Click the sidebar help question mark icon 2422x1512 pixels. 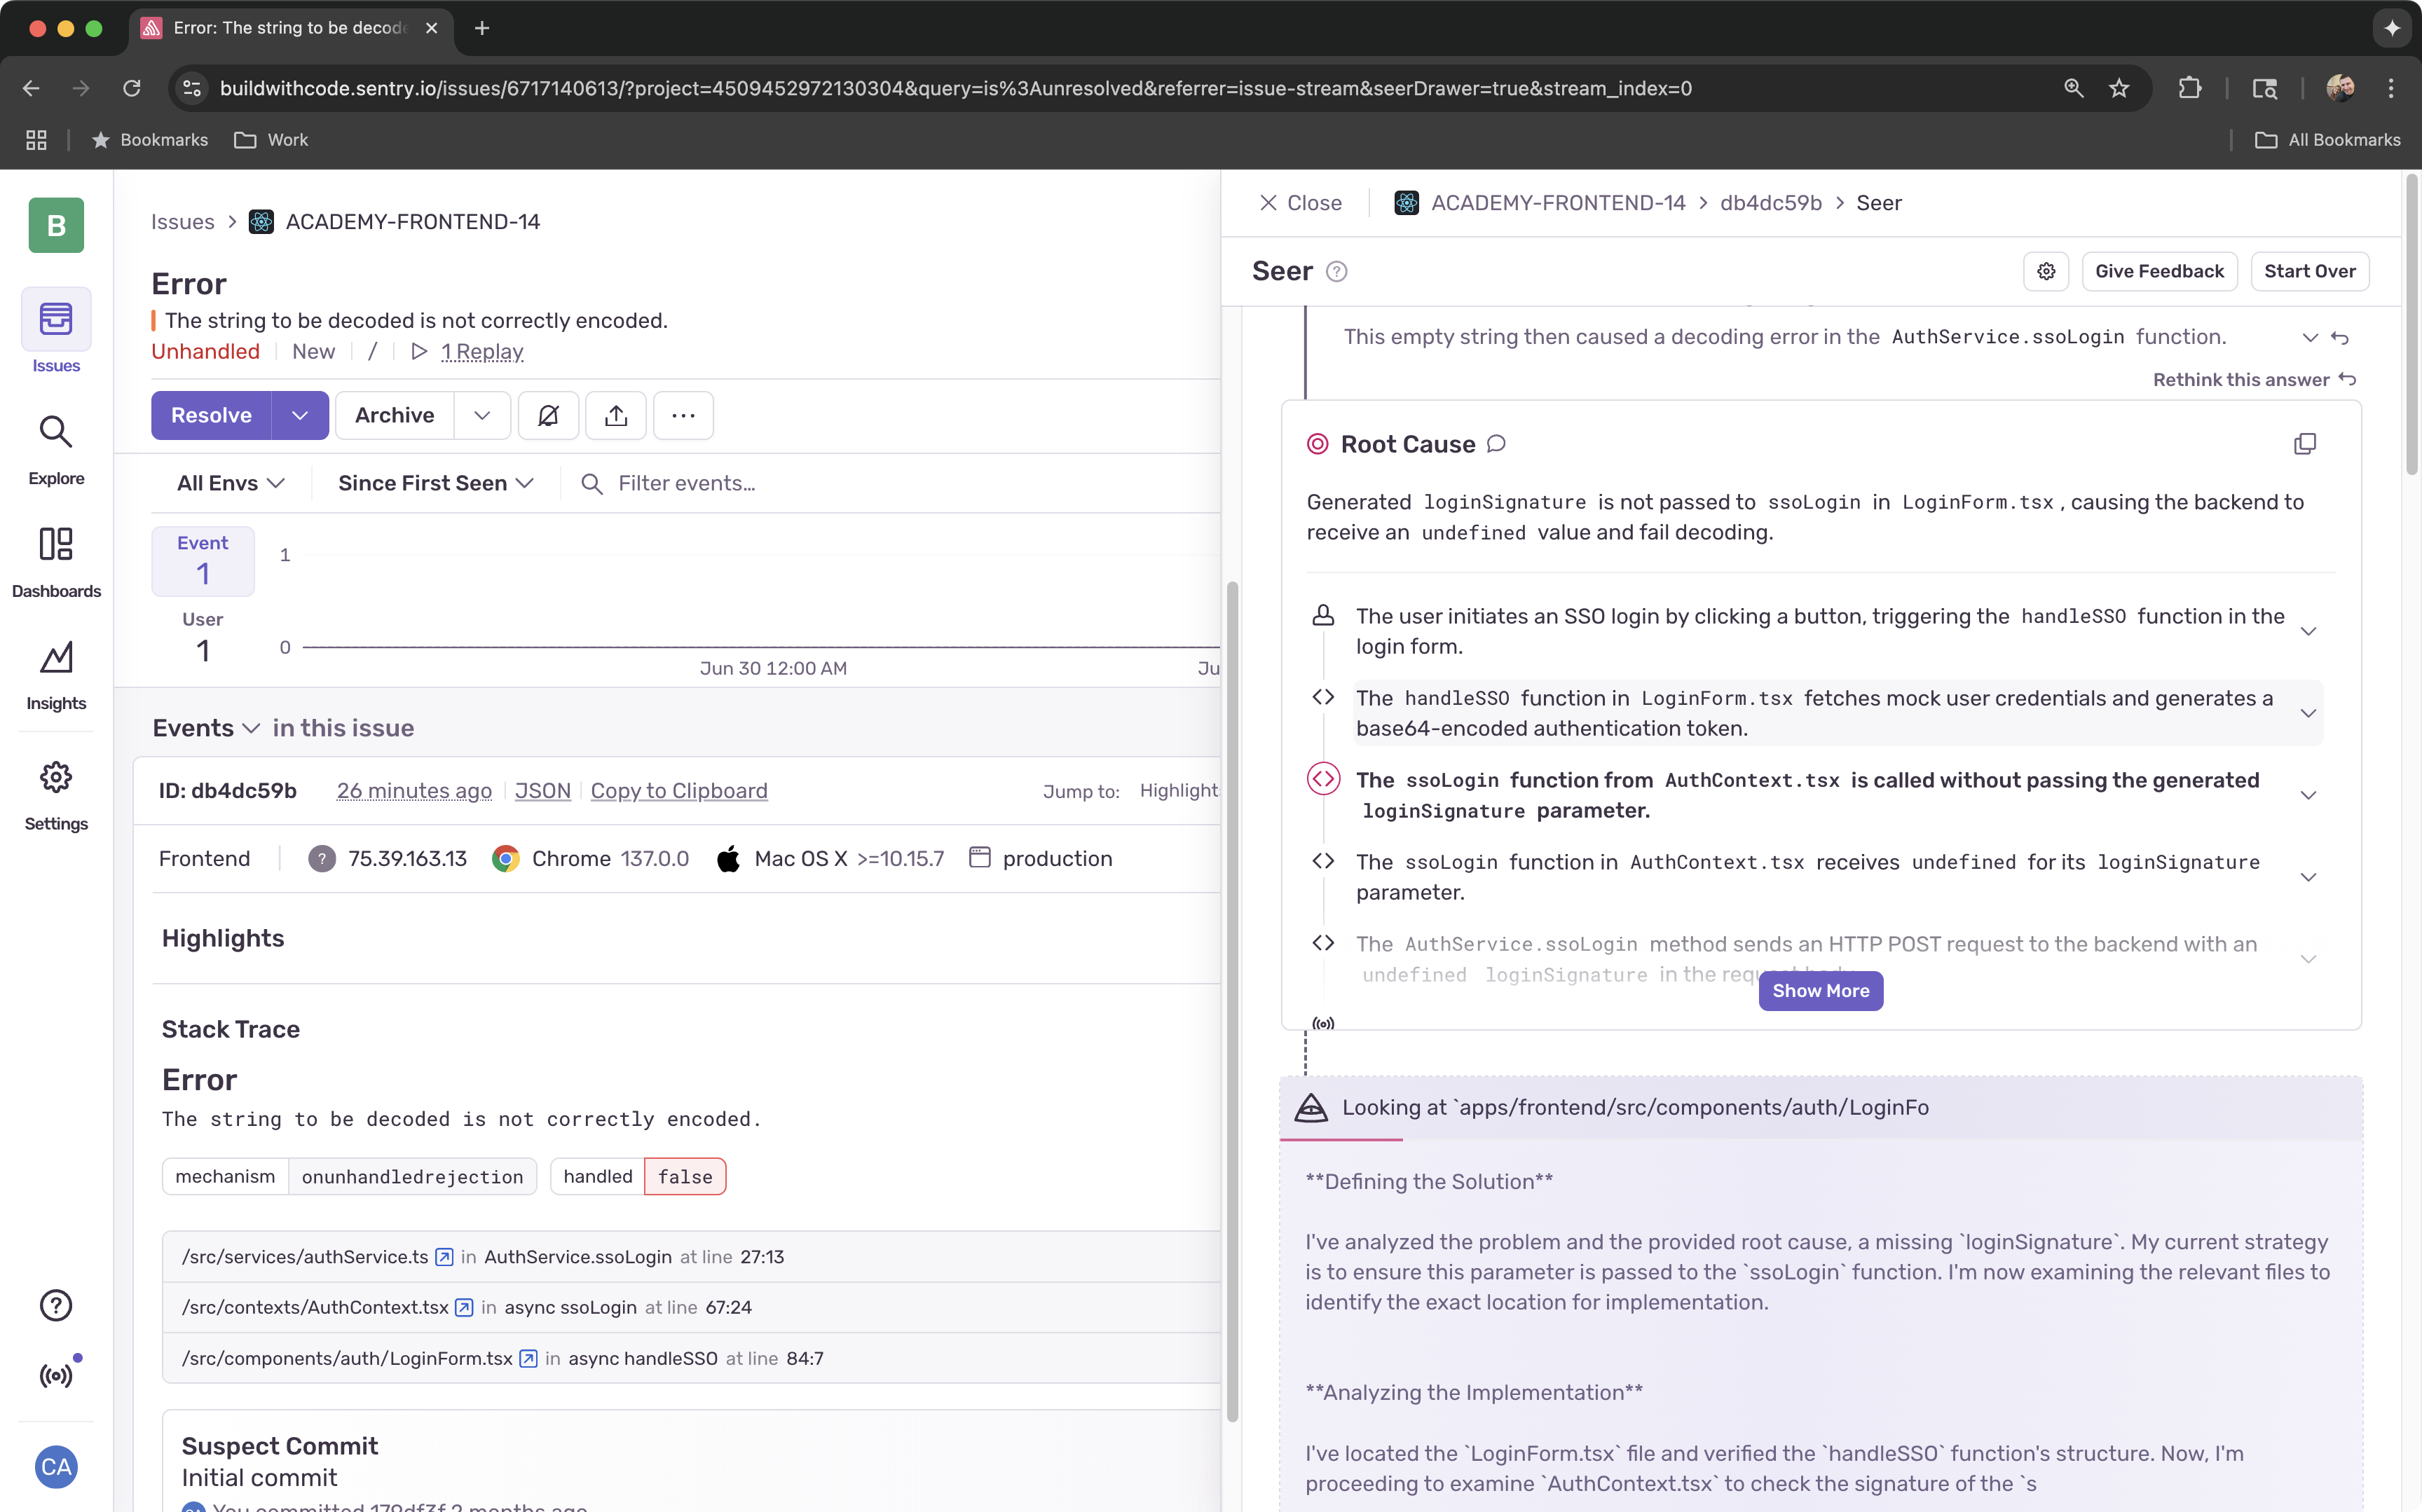click(x=56, y=1305)
